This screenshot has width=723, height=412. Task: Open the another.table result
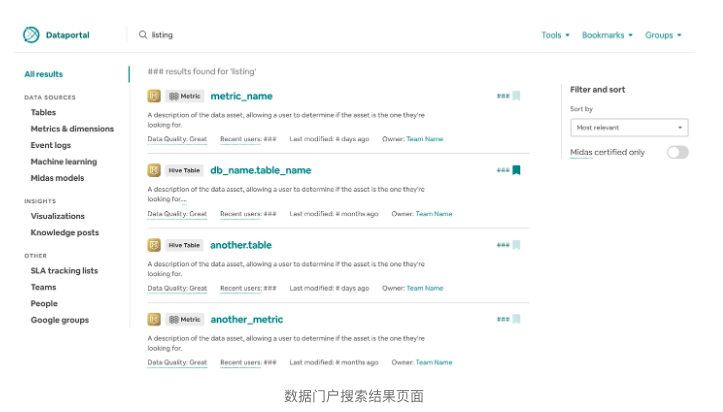coord(241,245)
